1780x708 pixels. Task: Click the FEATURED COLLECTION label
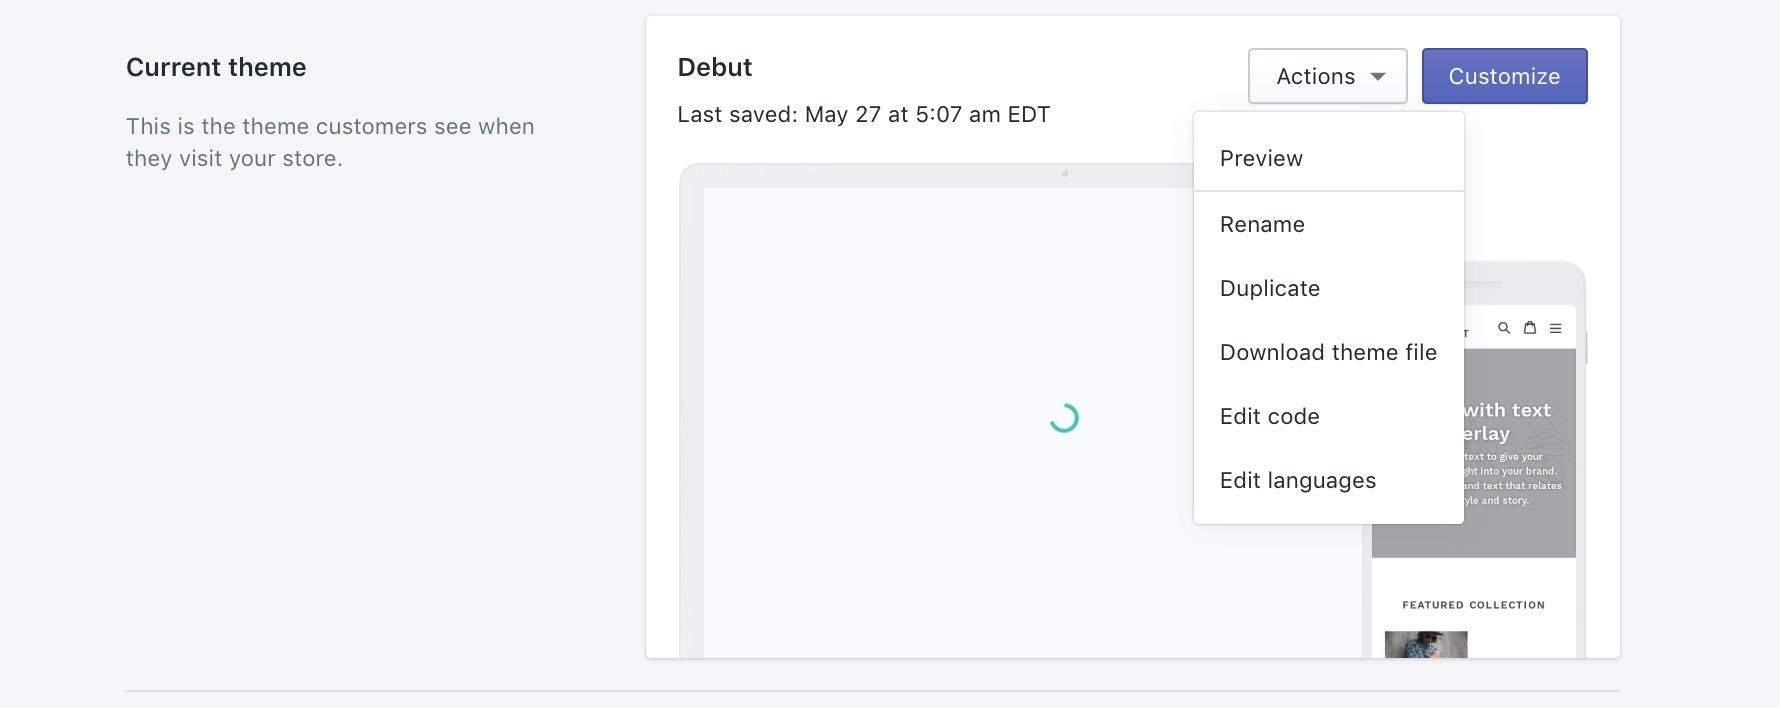1473,605
